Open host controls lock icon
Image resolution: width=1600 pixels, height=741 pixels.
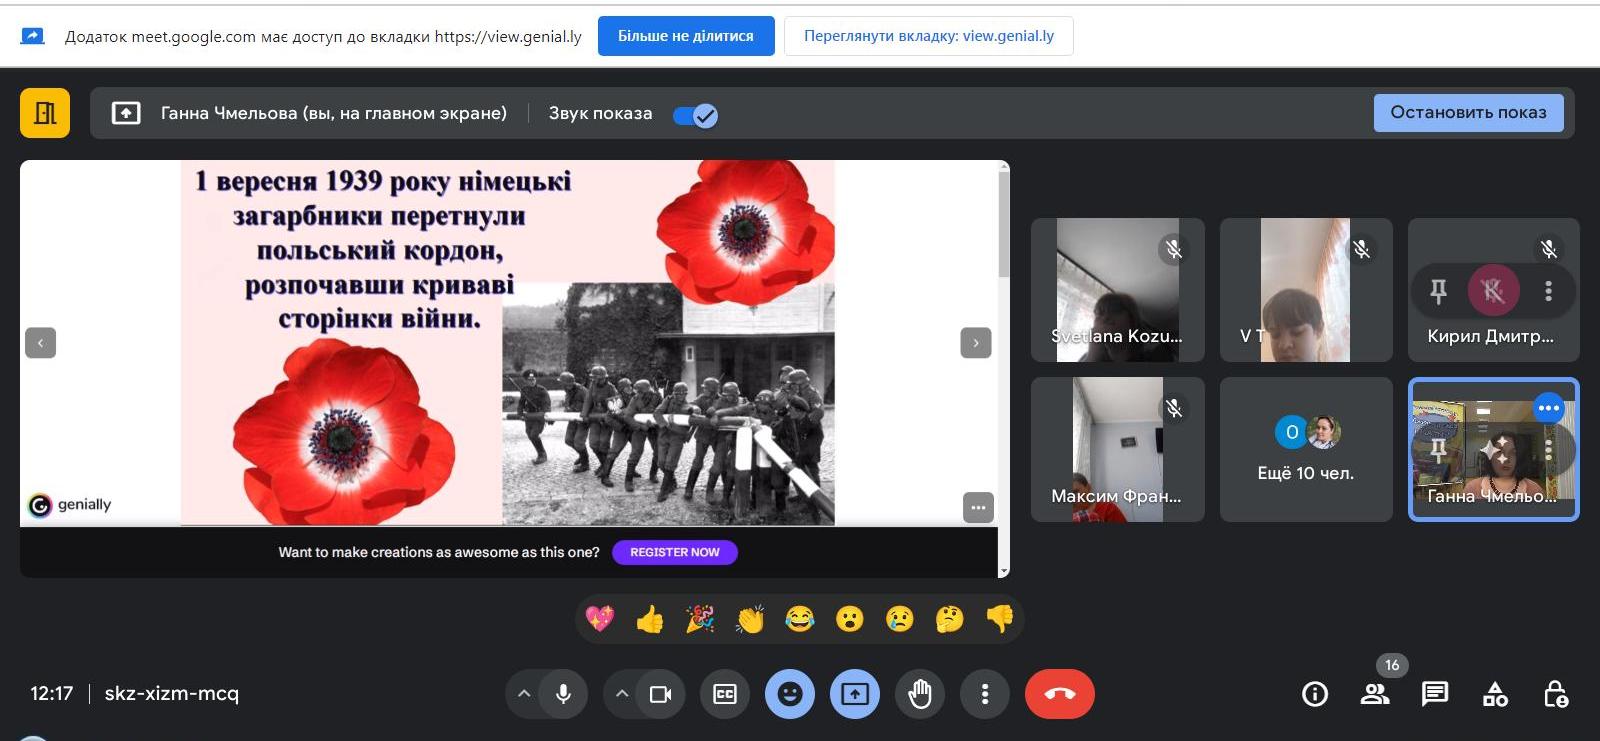1555,694
